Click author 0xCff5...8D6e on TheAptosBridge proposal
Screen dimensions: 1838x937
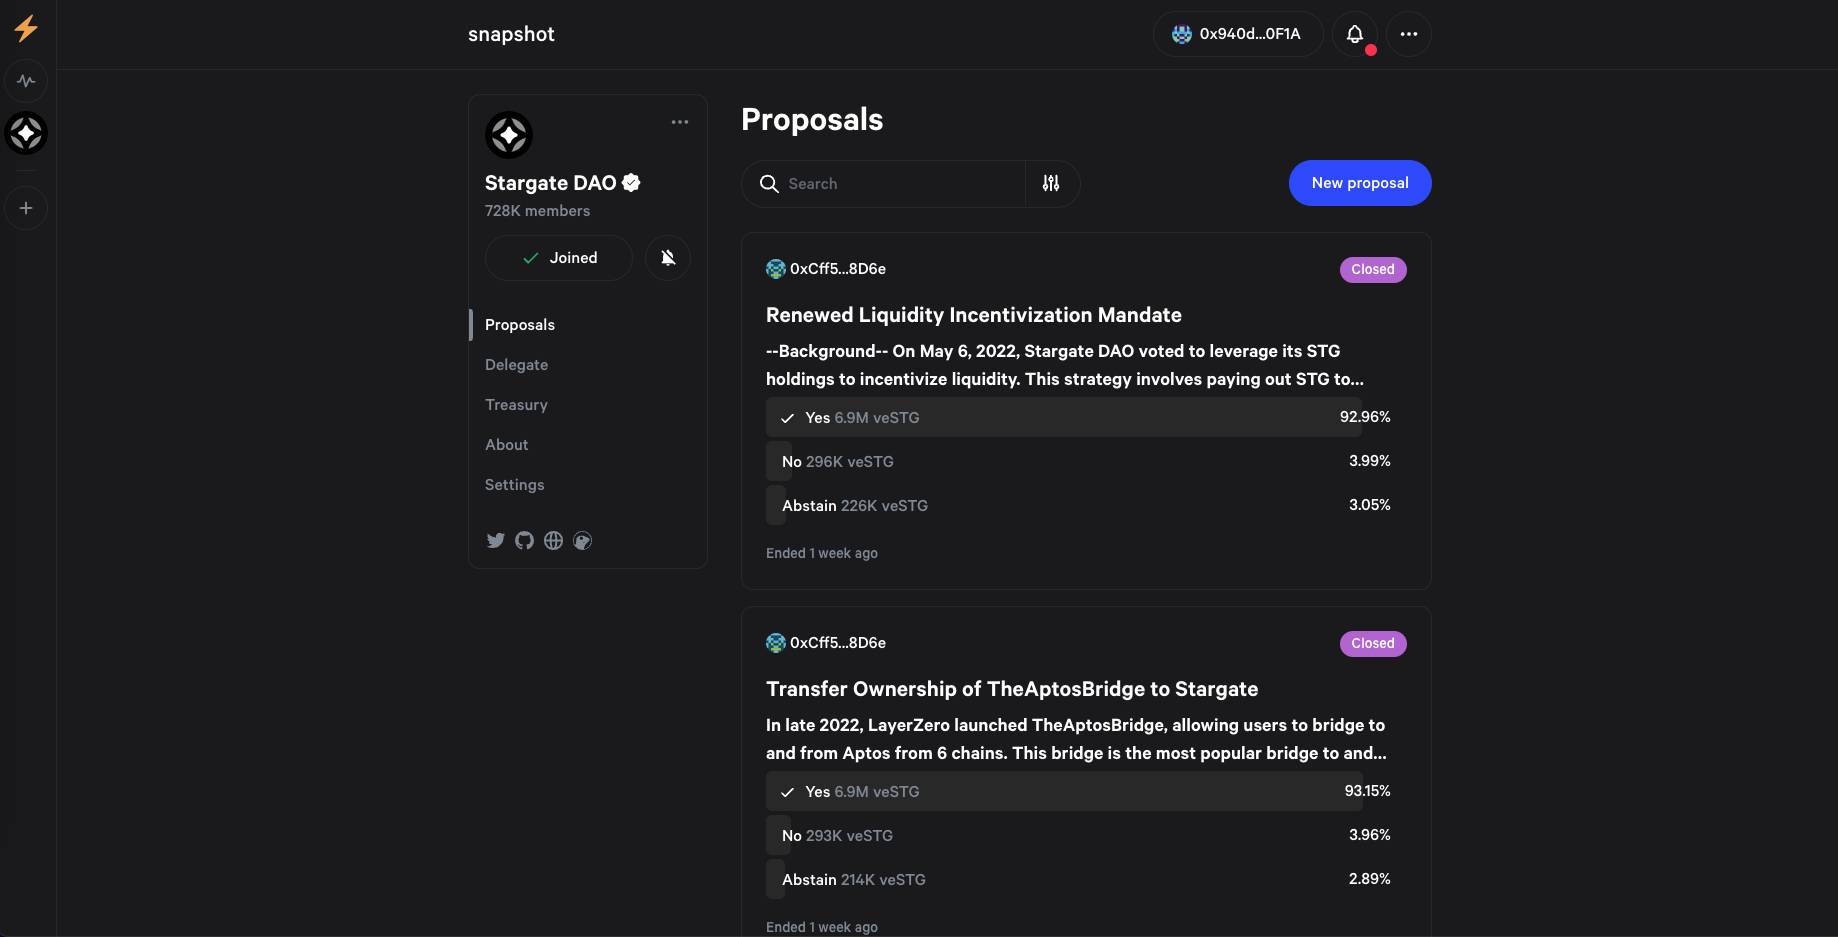point(838,643)
